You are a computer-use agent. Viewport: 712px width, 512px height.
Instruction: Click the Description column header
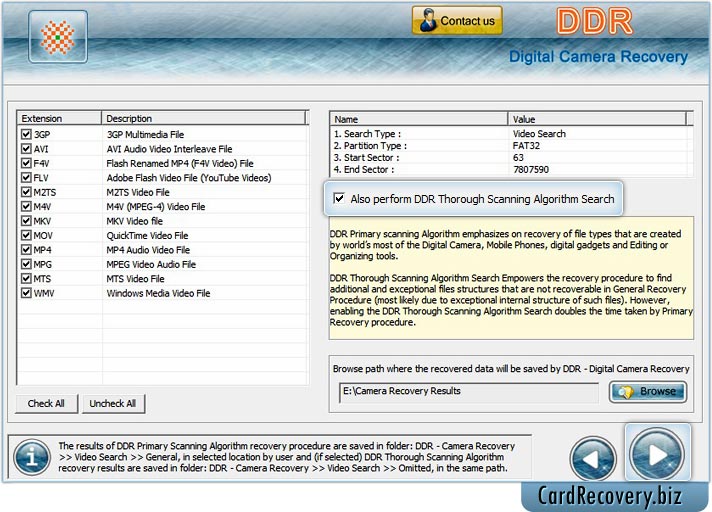(x=204, y=118)
